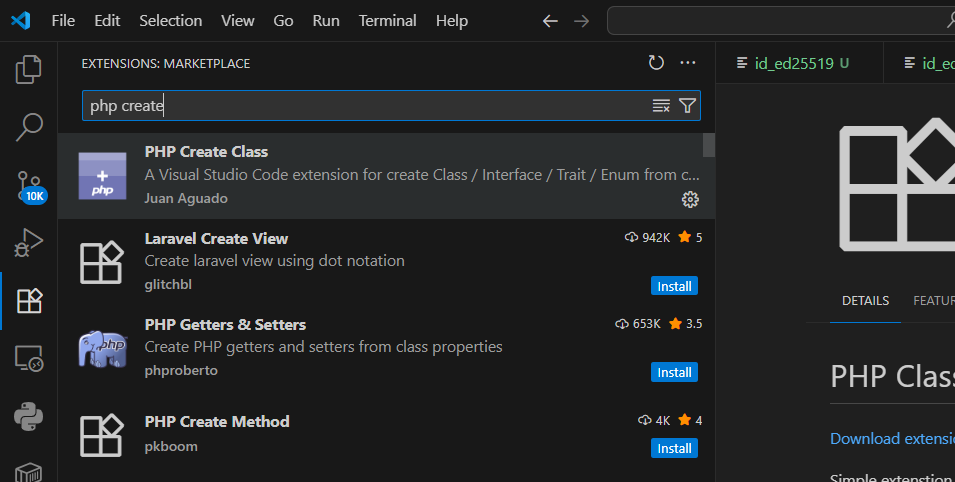The image size is (955, 482).
Task: Click the large extension logo in details
Action: 897,185
